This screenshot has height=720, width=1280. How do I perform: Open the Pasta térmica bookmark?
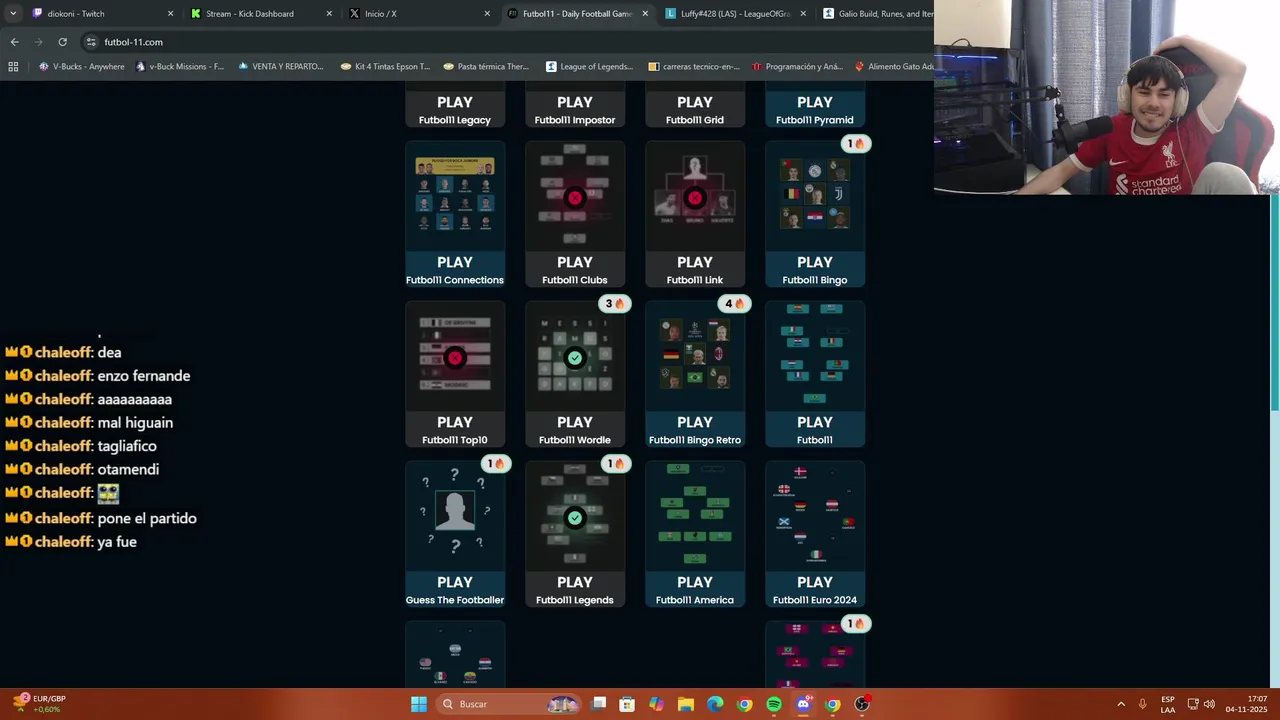485,67
